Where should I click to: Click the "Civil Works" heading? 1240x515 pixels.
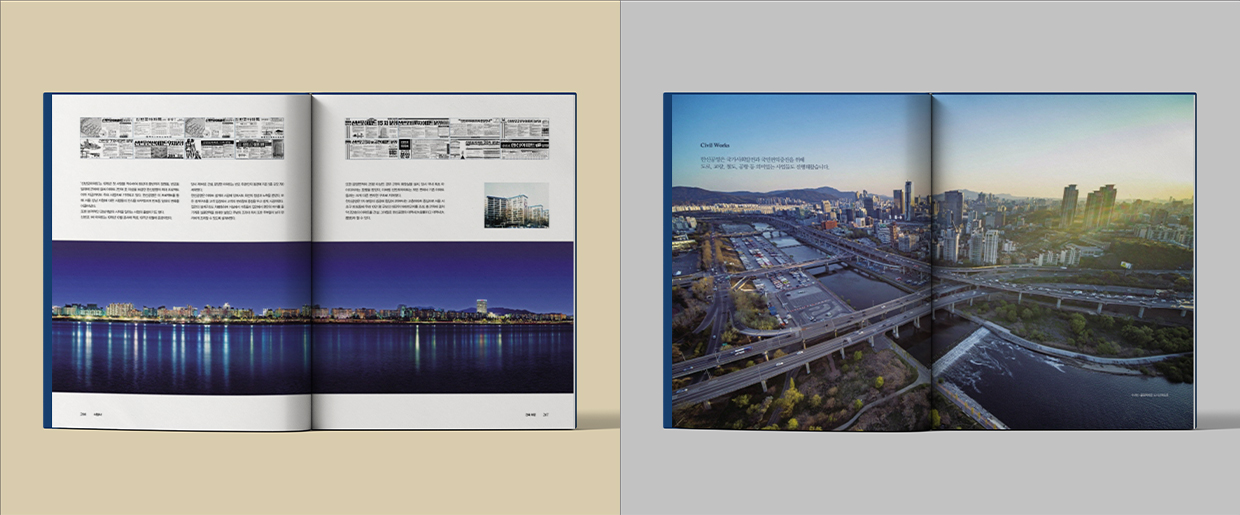714,145
